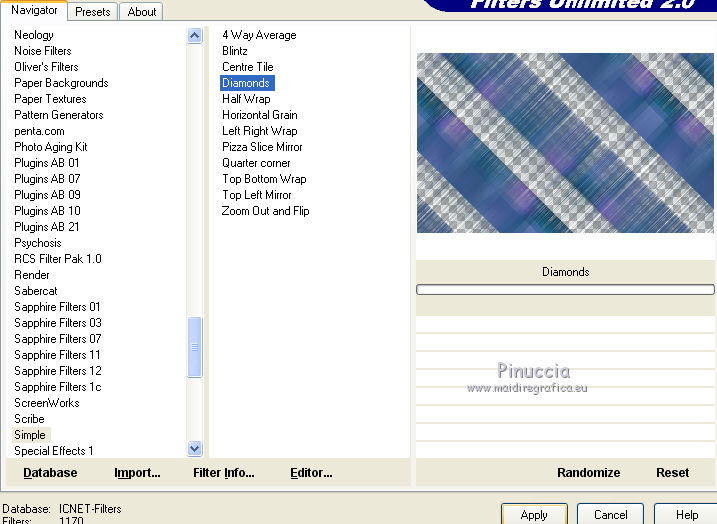This screenshot has width=717, height=524.
Task: Open Pattern Generators category
Action: click(x=59, y=115)
